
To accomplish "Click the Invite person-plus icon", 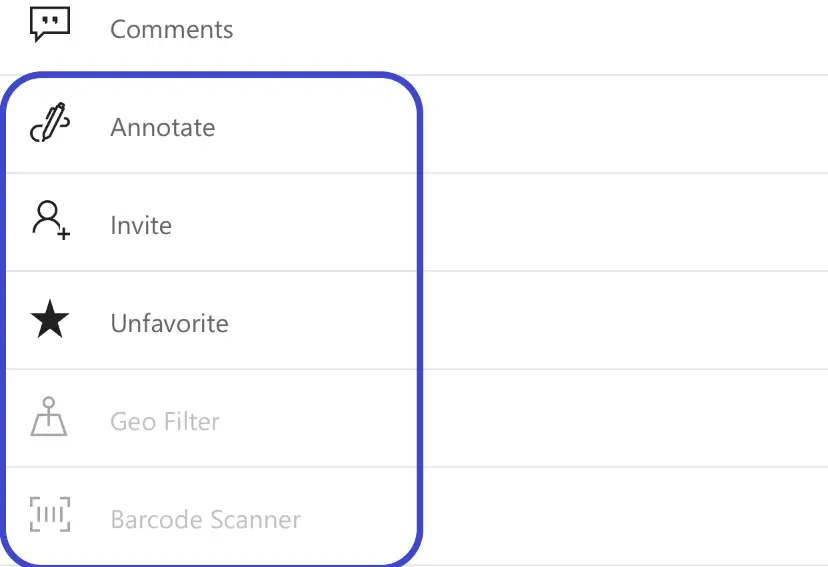I will pyautogui.click(x=51, y=220).
